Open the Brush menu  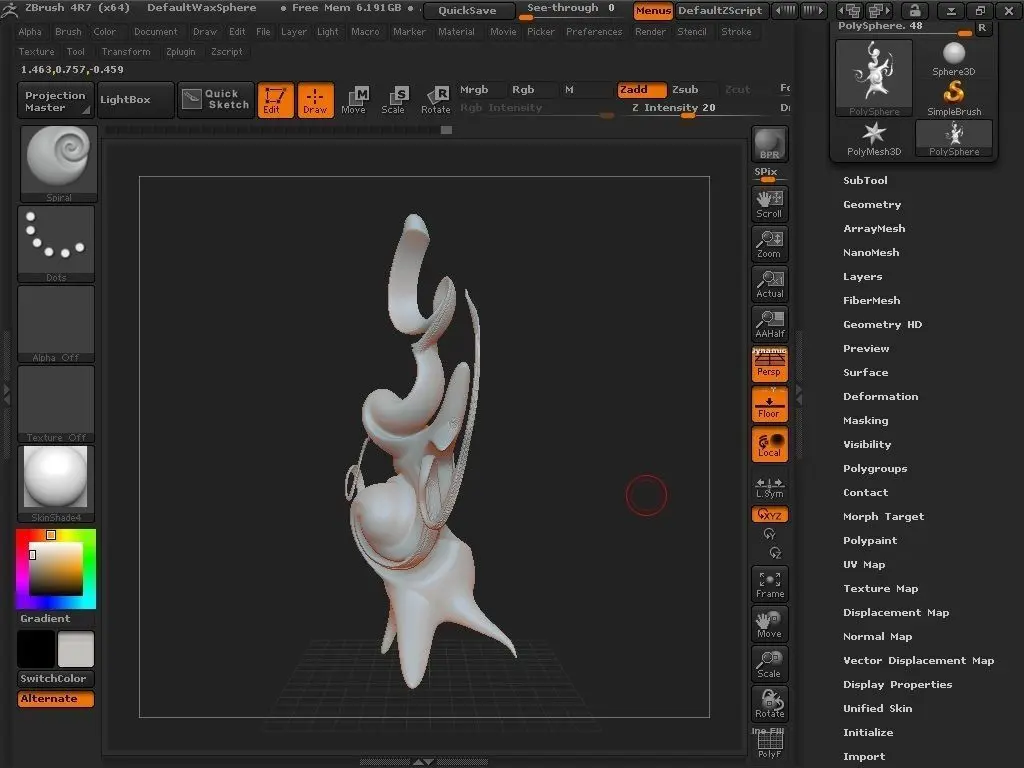coord(68,31)
